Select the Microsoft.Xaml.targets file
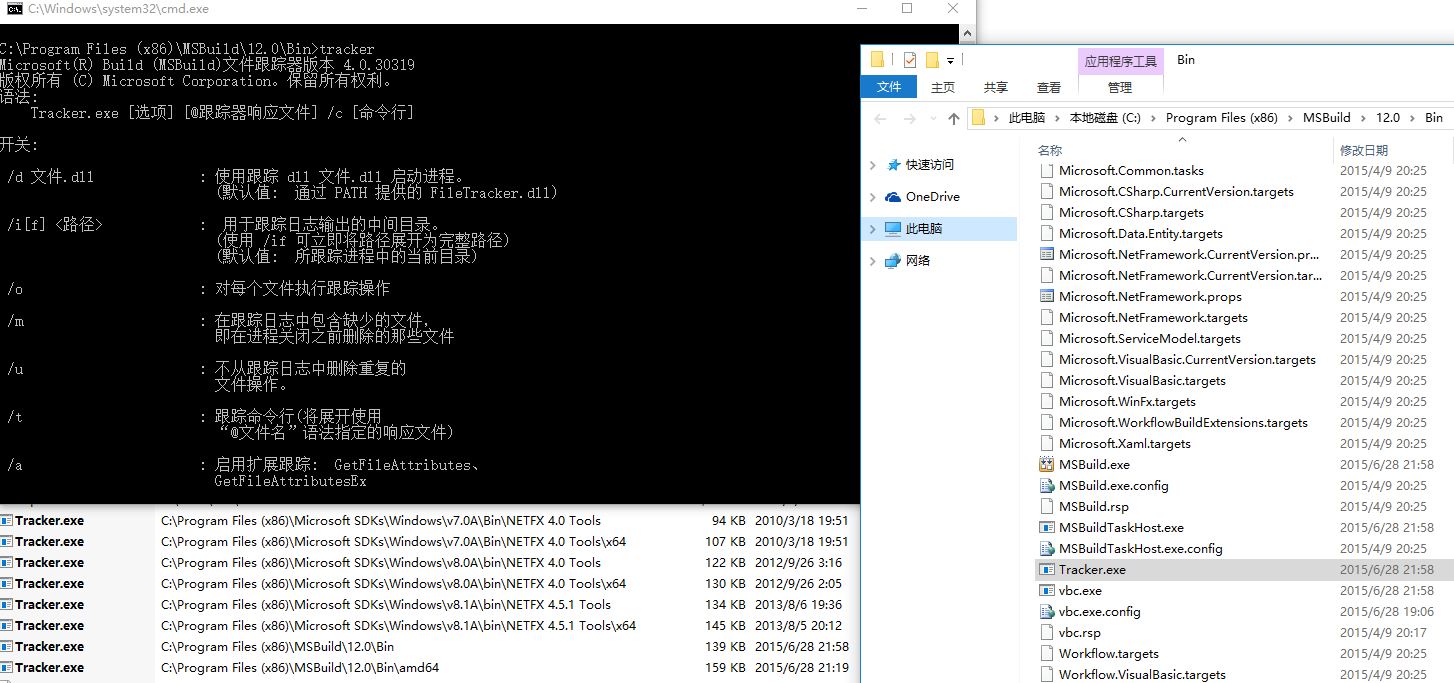This screenshot has height=683, width=1454. click(1125, 444)
